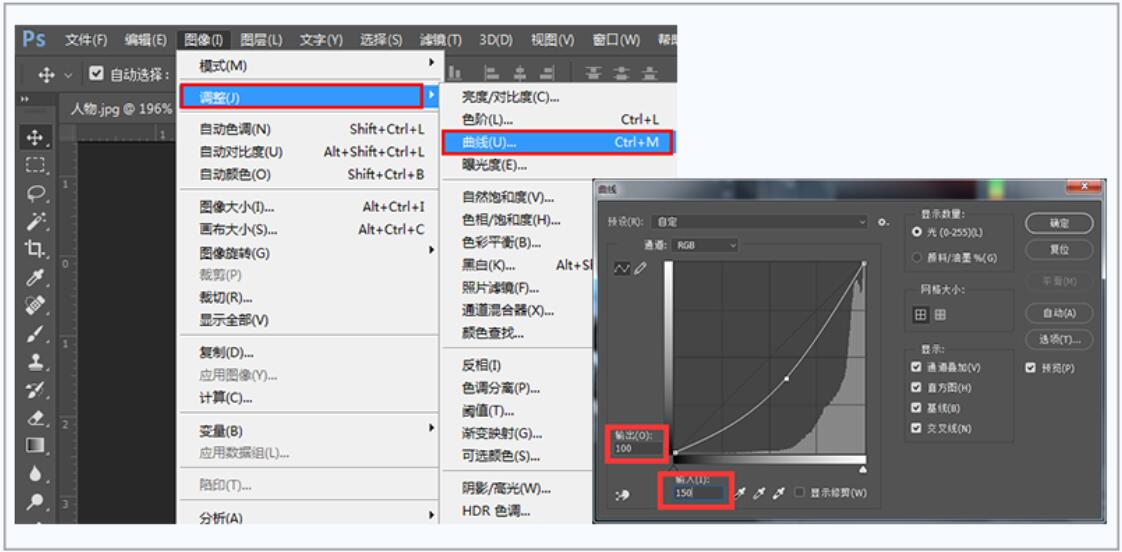The width and height of the screenshot is (1122, 552).
Task: Select the Healing Brush tool
Action: click(35, 306)
